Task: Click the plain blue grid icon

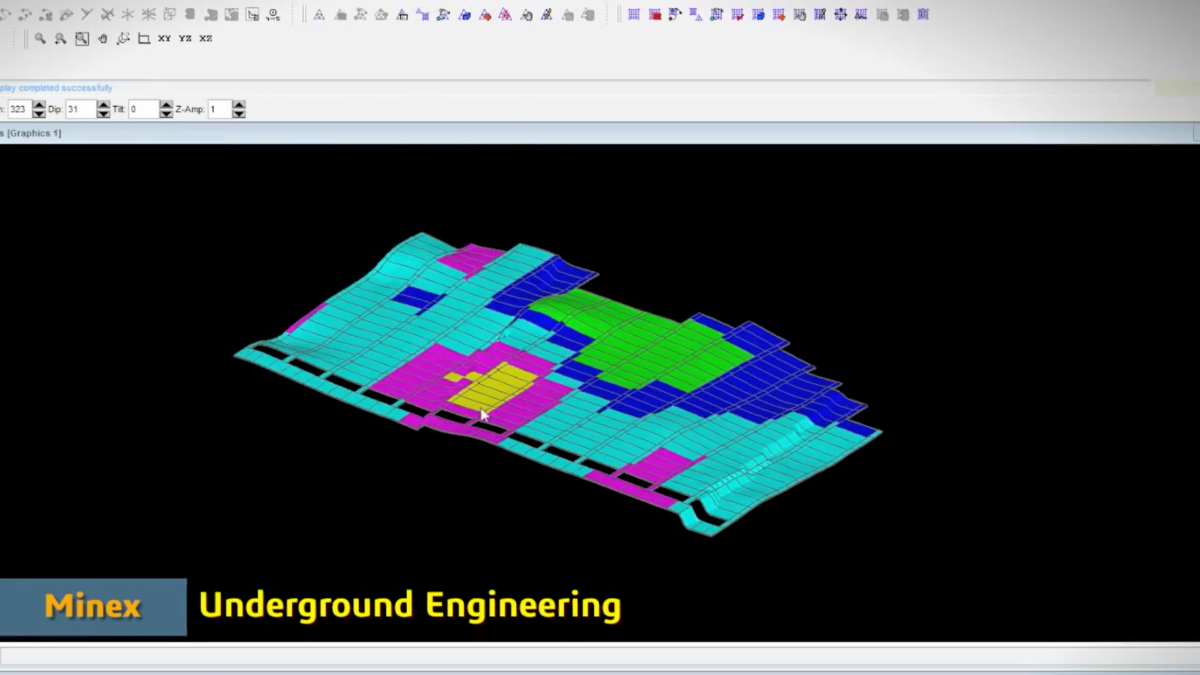Action: point(634,15)
